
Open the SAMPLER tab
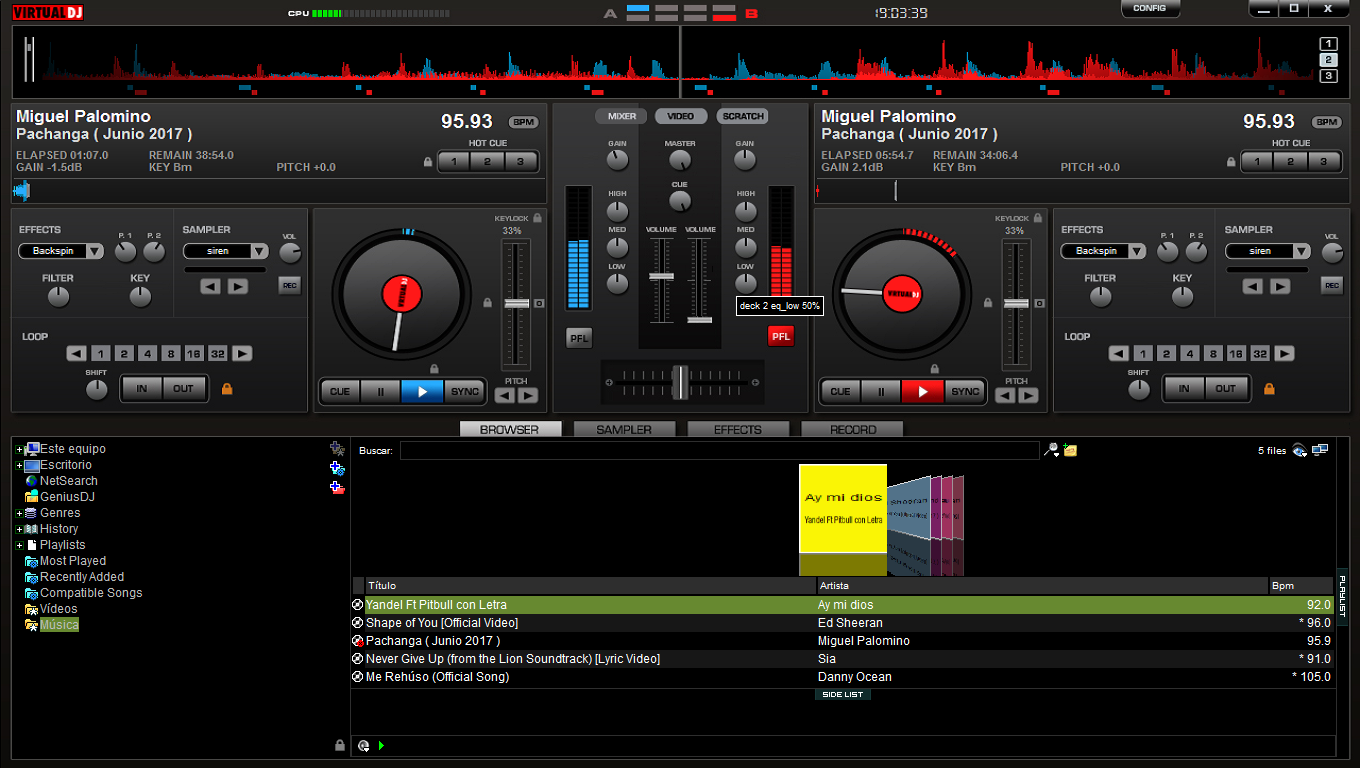pyautogui.click(x=624, y=429)
